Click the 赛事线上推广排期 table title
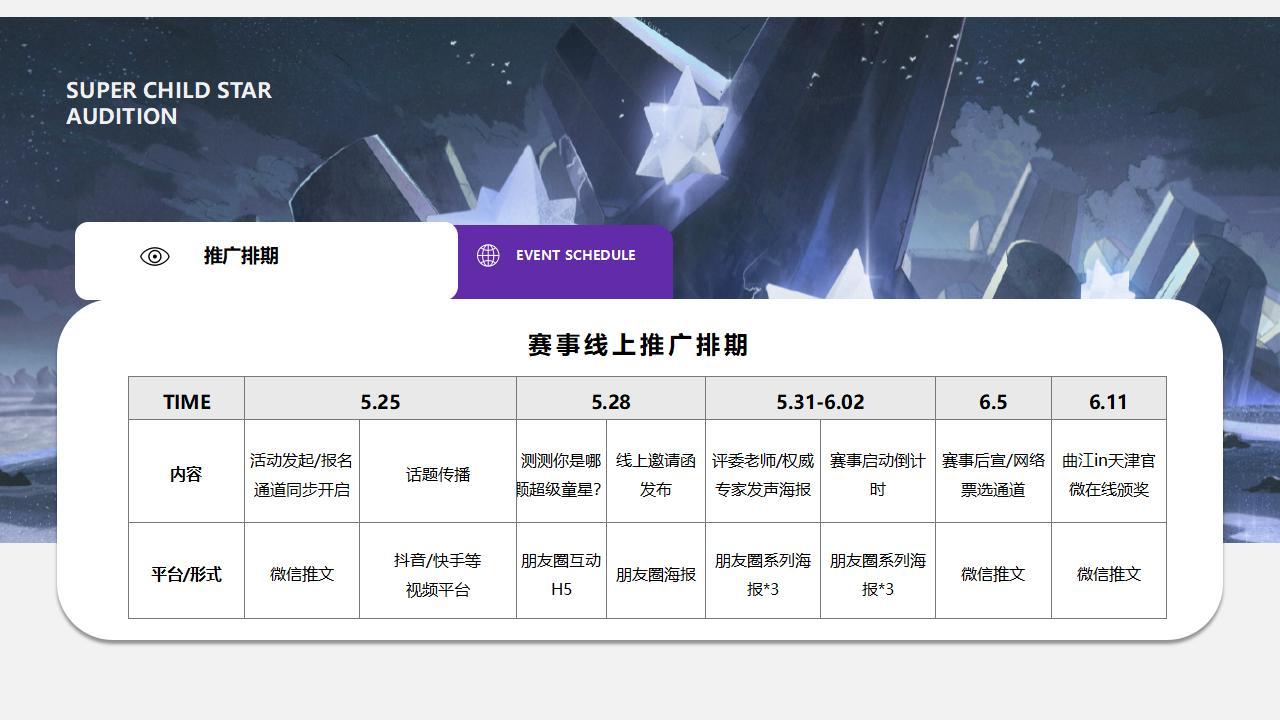The width and height of the screenshot is (1280, 720). [638, 345]
